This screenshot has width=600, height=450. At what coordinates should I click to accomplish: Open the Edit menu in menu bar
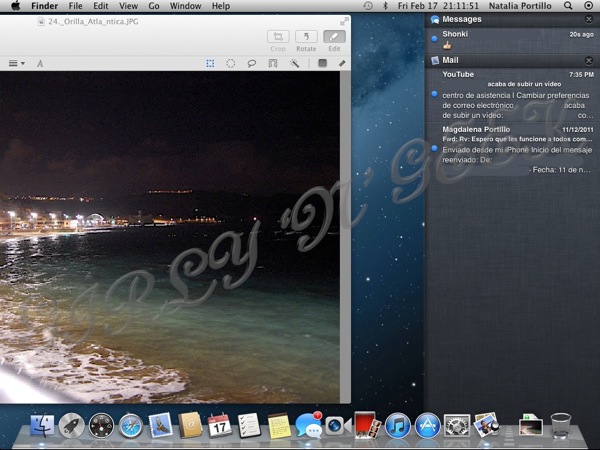(101, 6)
